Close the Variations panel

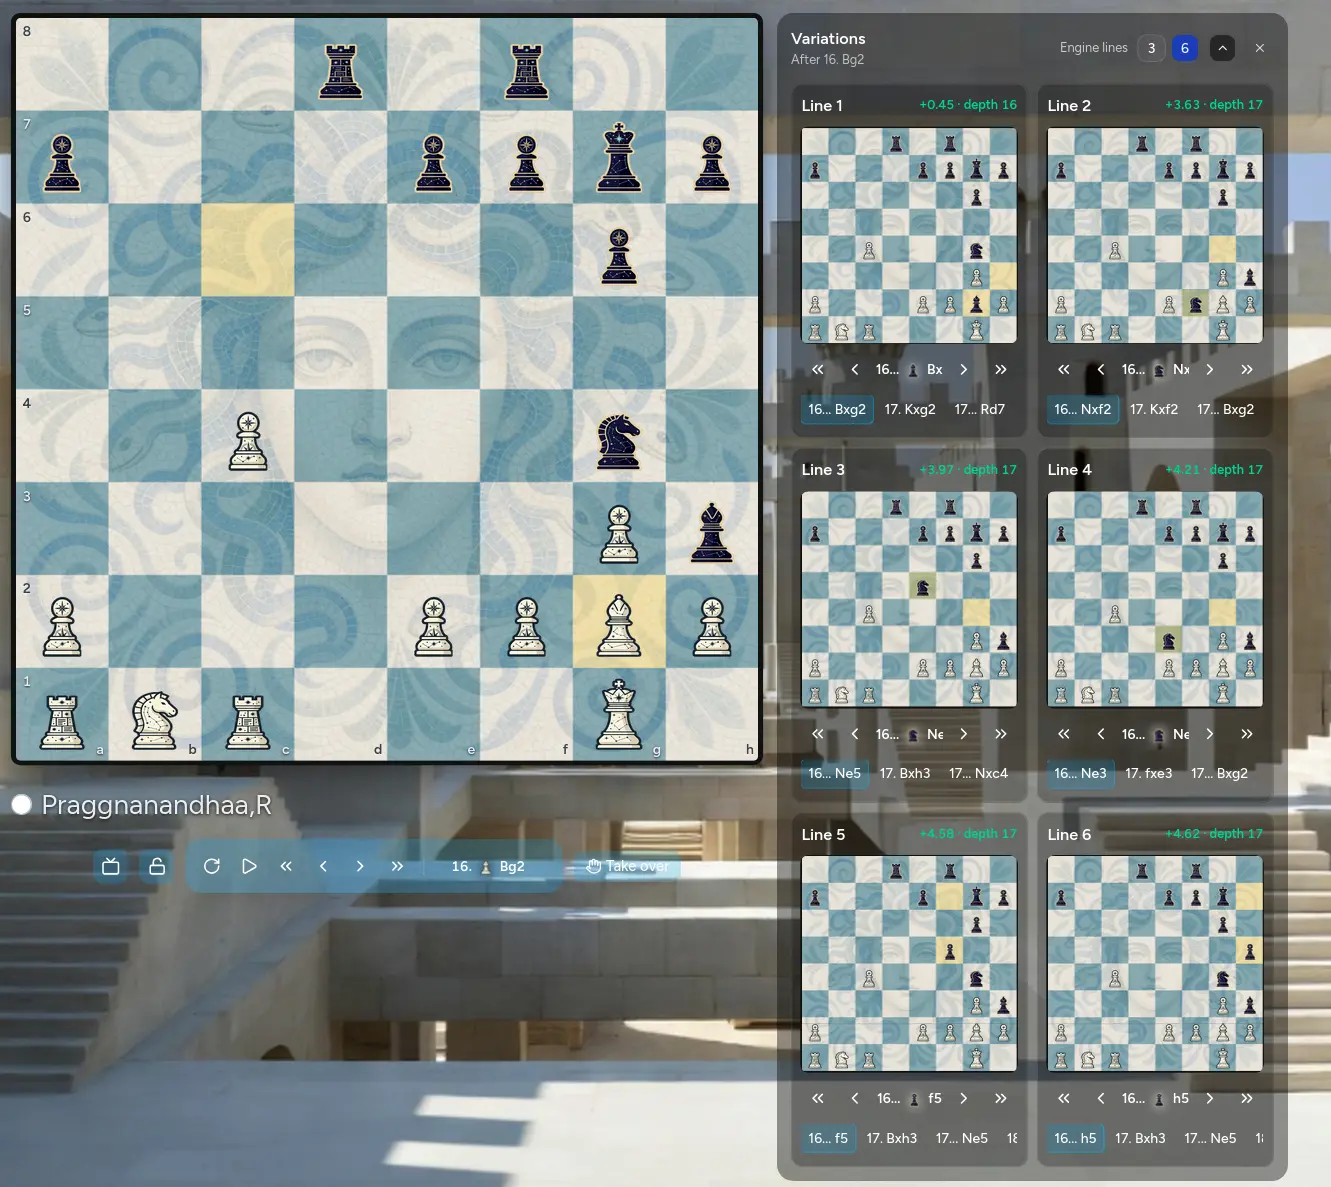[x=1260, y=48]
